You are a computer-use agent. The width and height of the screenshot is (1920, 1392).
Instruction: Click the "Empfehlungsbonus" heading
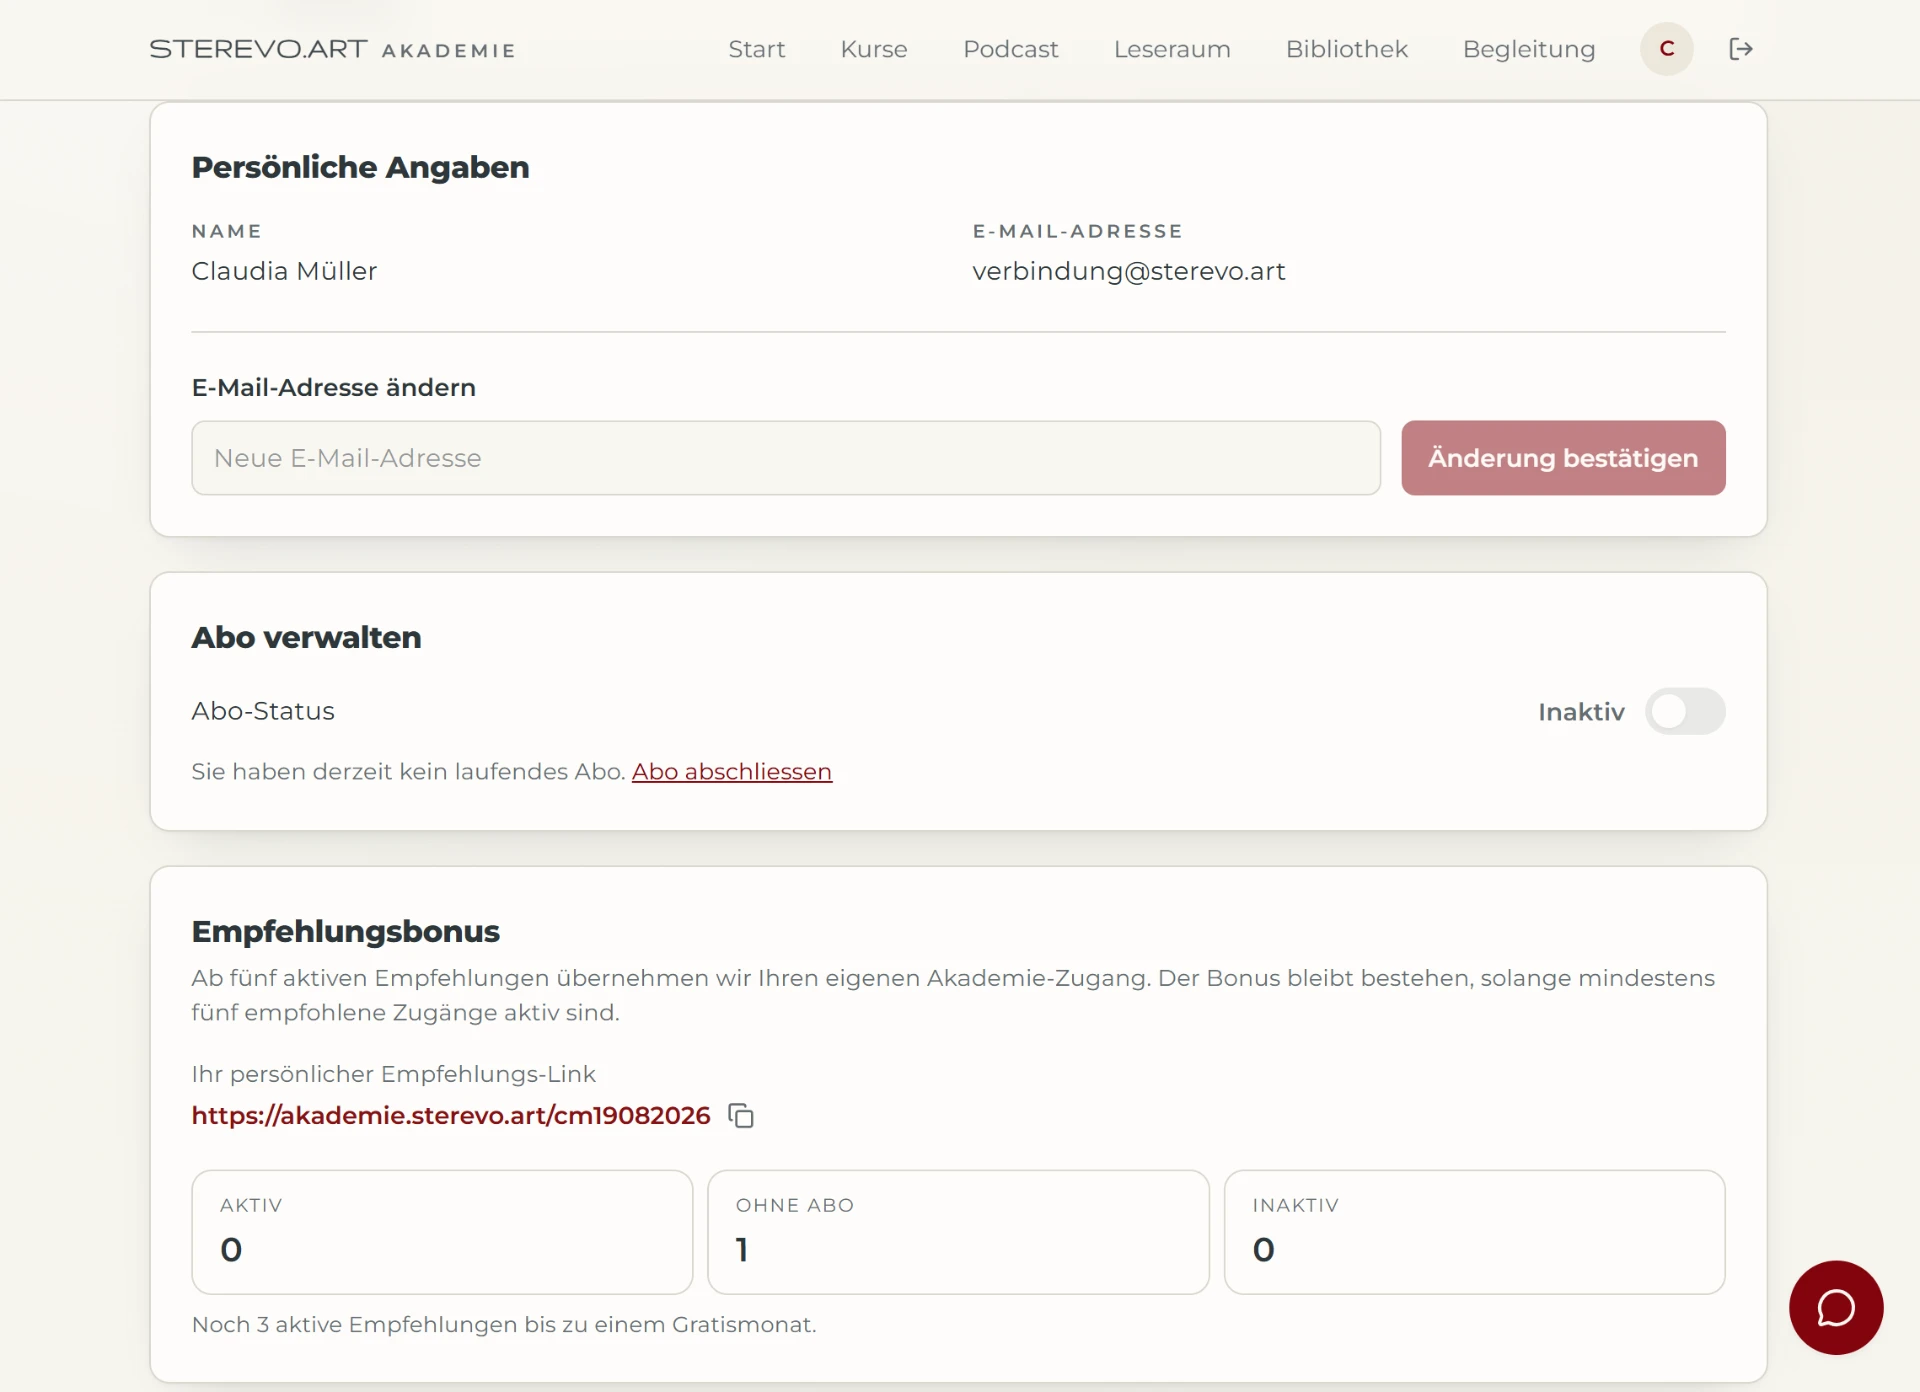345,931
